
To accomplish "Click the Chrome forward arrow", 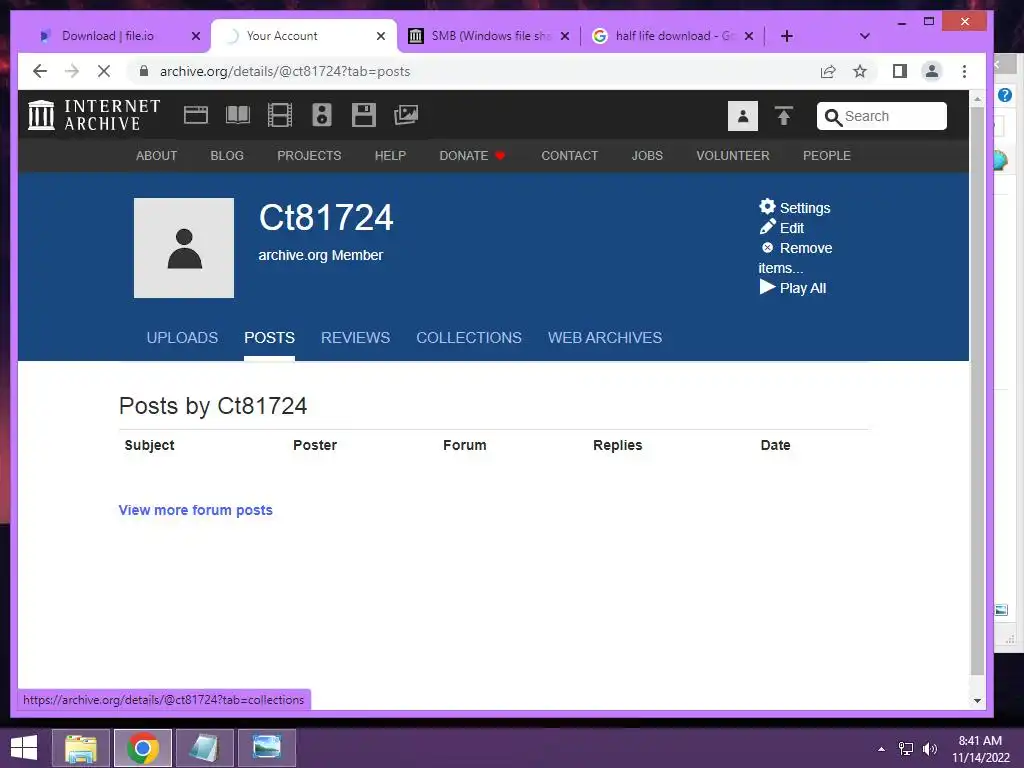I will pyautogui.click(x=72, y=71).
